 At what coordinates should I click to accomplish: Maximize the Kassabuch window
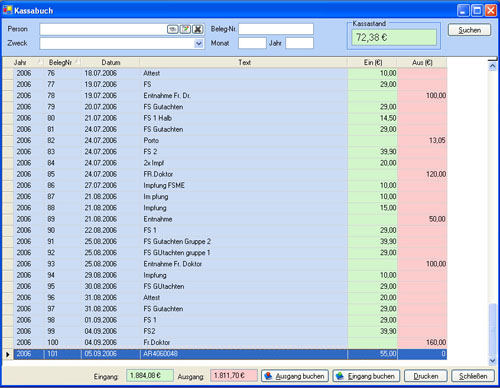click(x=477, y=11)
